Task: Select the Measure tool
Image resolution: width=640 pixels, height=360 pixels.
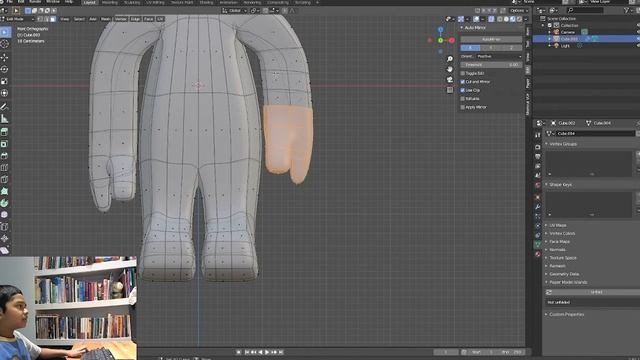Action: [x=5, y=119]
